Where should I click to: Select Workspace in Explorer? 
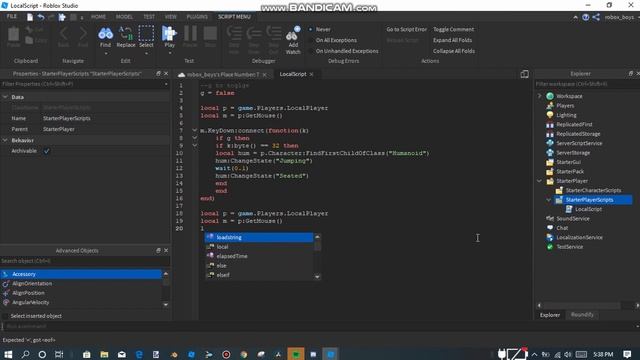pos(569,96)
